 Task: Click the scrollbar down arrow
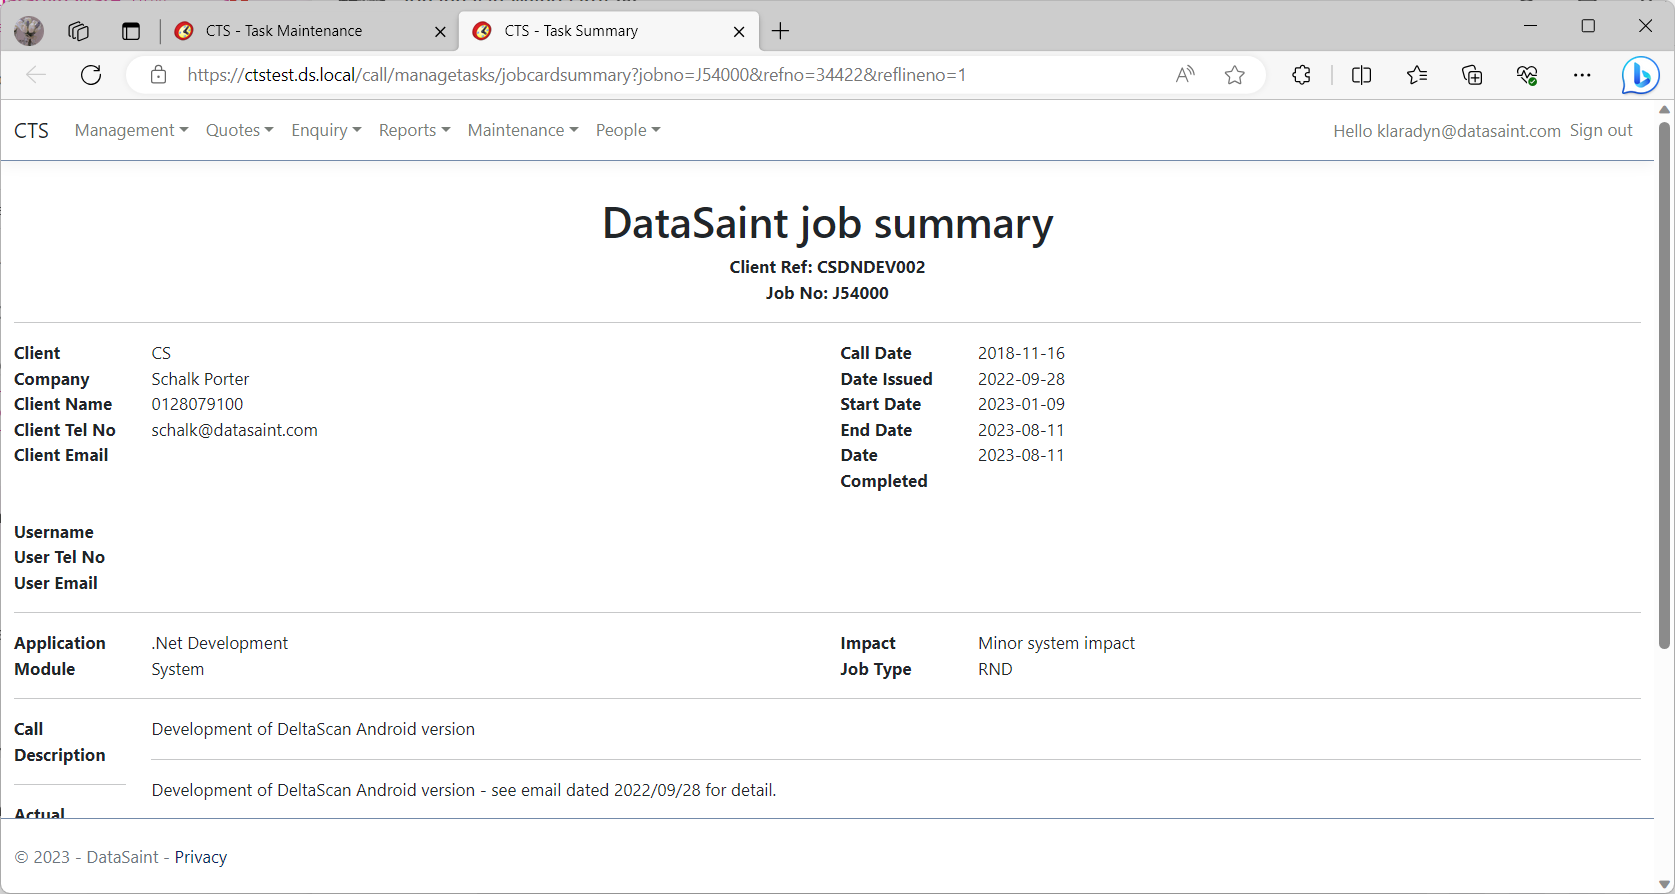coord(1665,884)
